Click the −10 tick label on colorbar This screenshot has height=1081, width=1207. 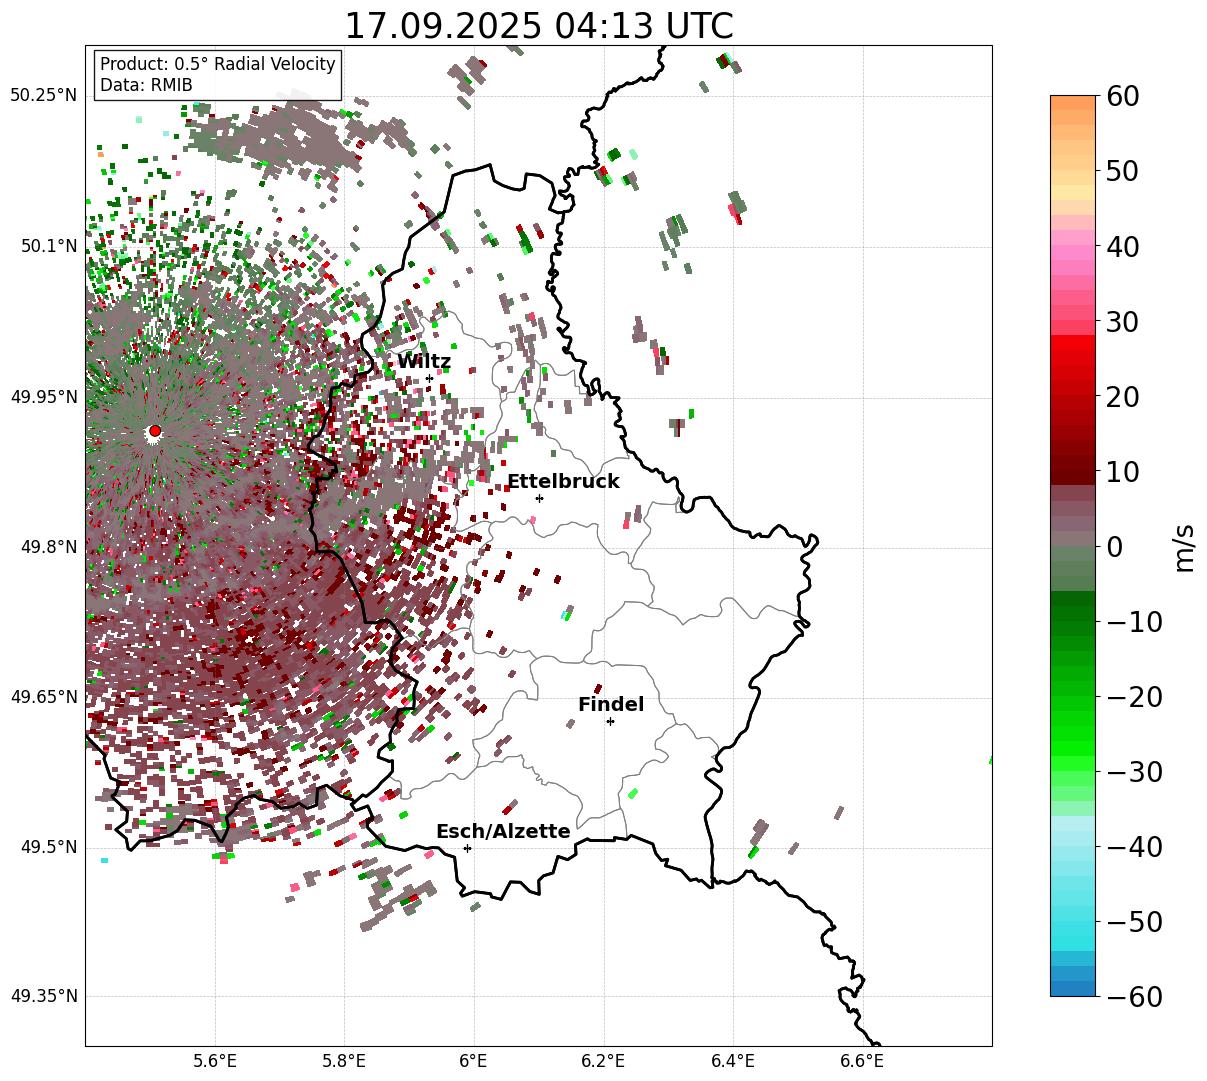coord(1134,622)
